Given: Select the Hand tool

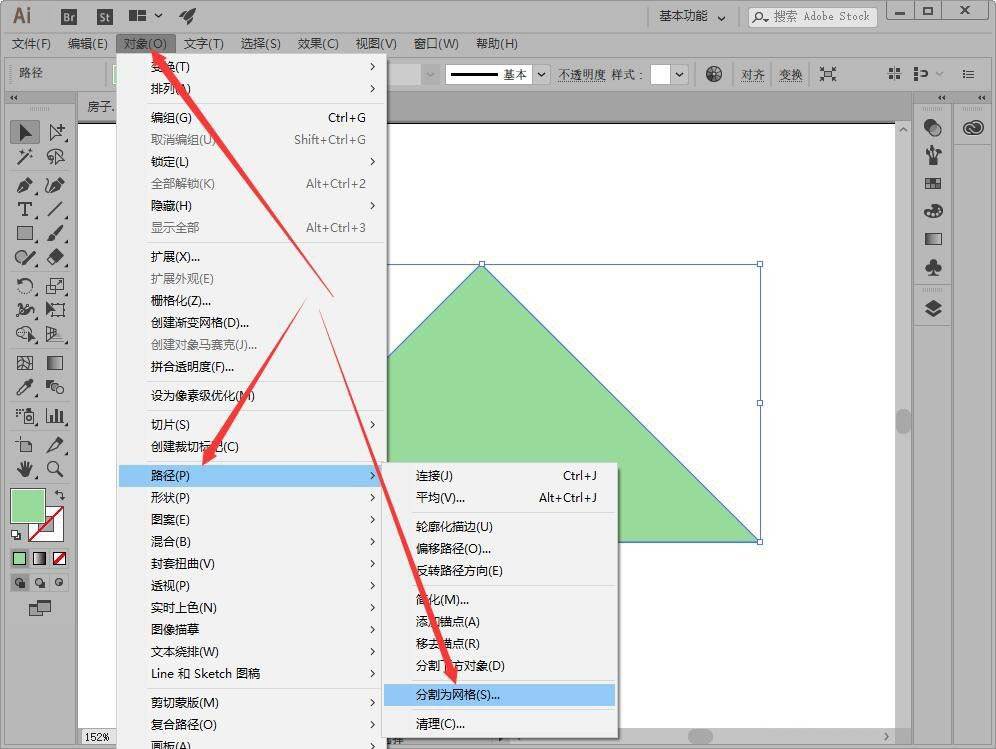Looking at the screenshot, I should pos(25,468).
